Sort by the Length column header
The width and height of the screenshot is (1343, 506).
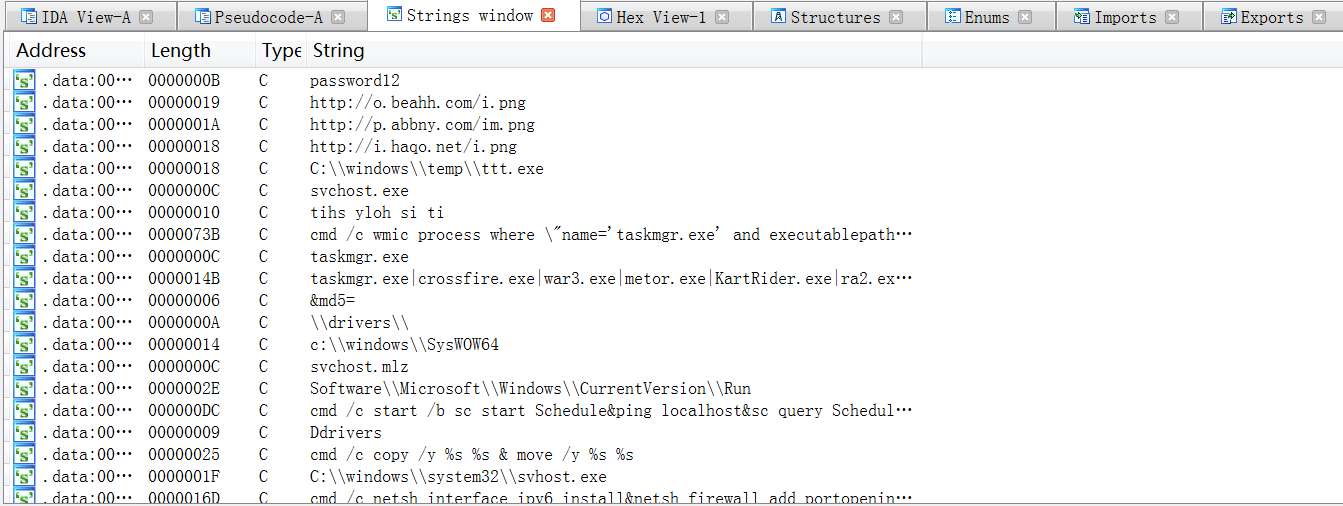(x=181, y=50)
